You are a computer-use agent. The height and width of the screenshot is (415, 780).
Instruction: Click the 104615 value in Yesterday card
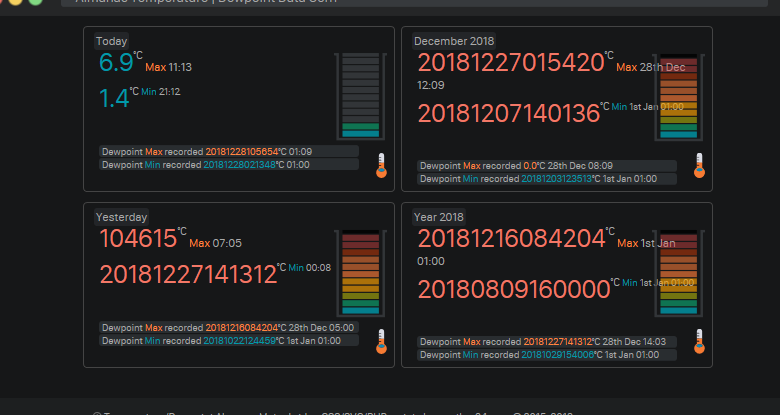click(x=138, y=239)
